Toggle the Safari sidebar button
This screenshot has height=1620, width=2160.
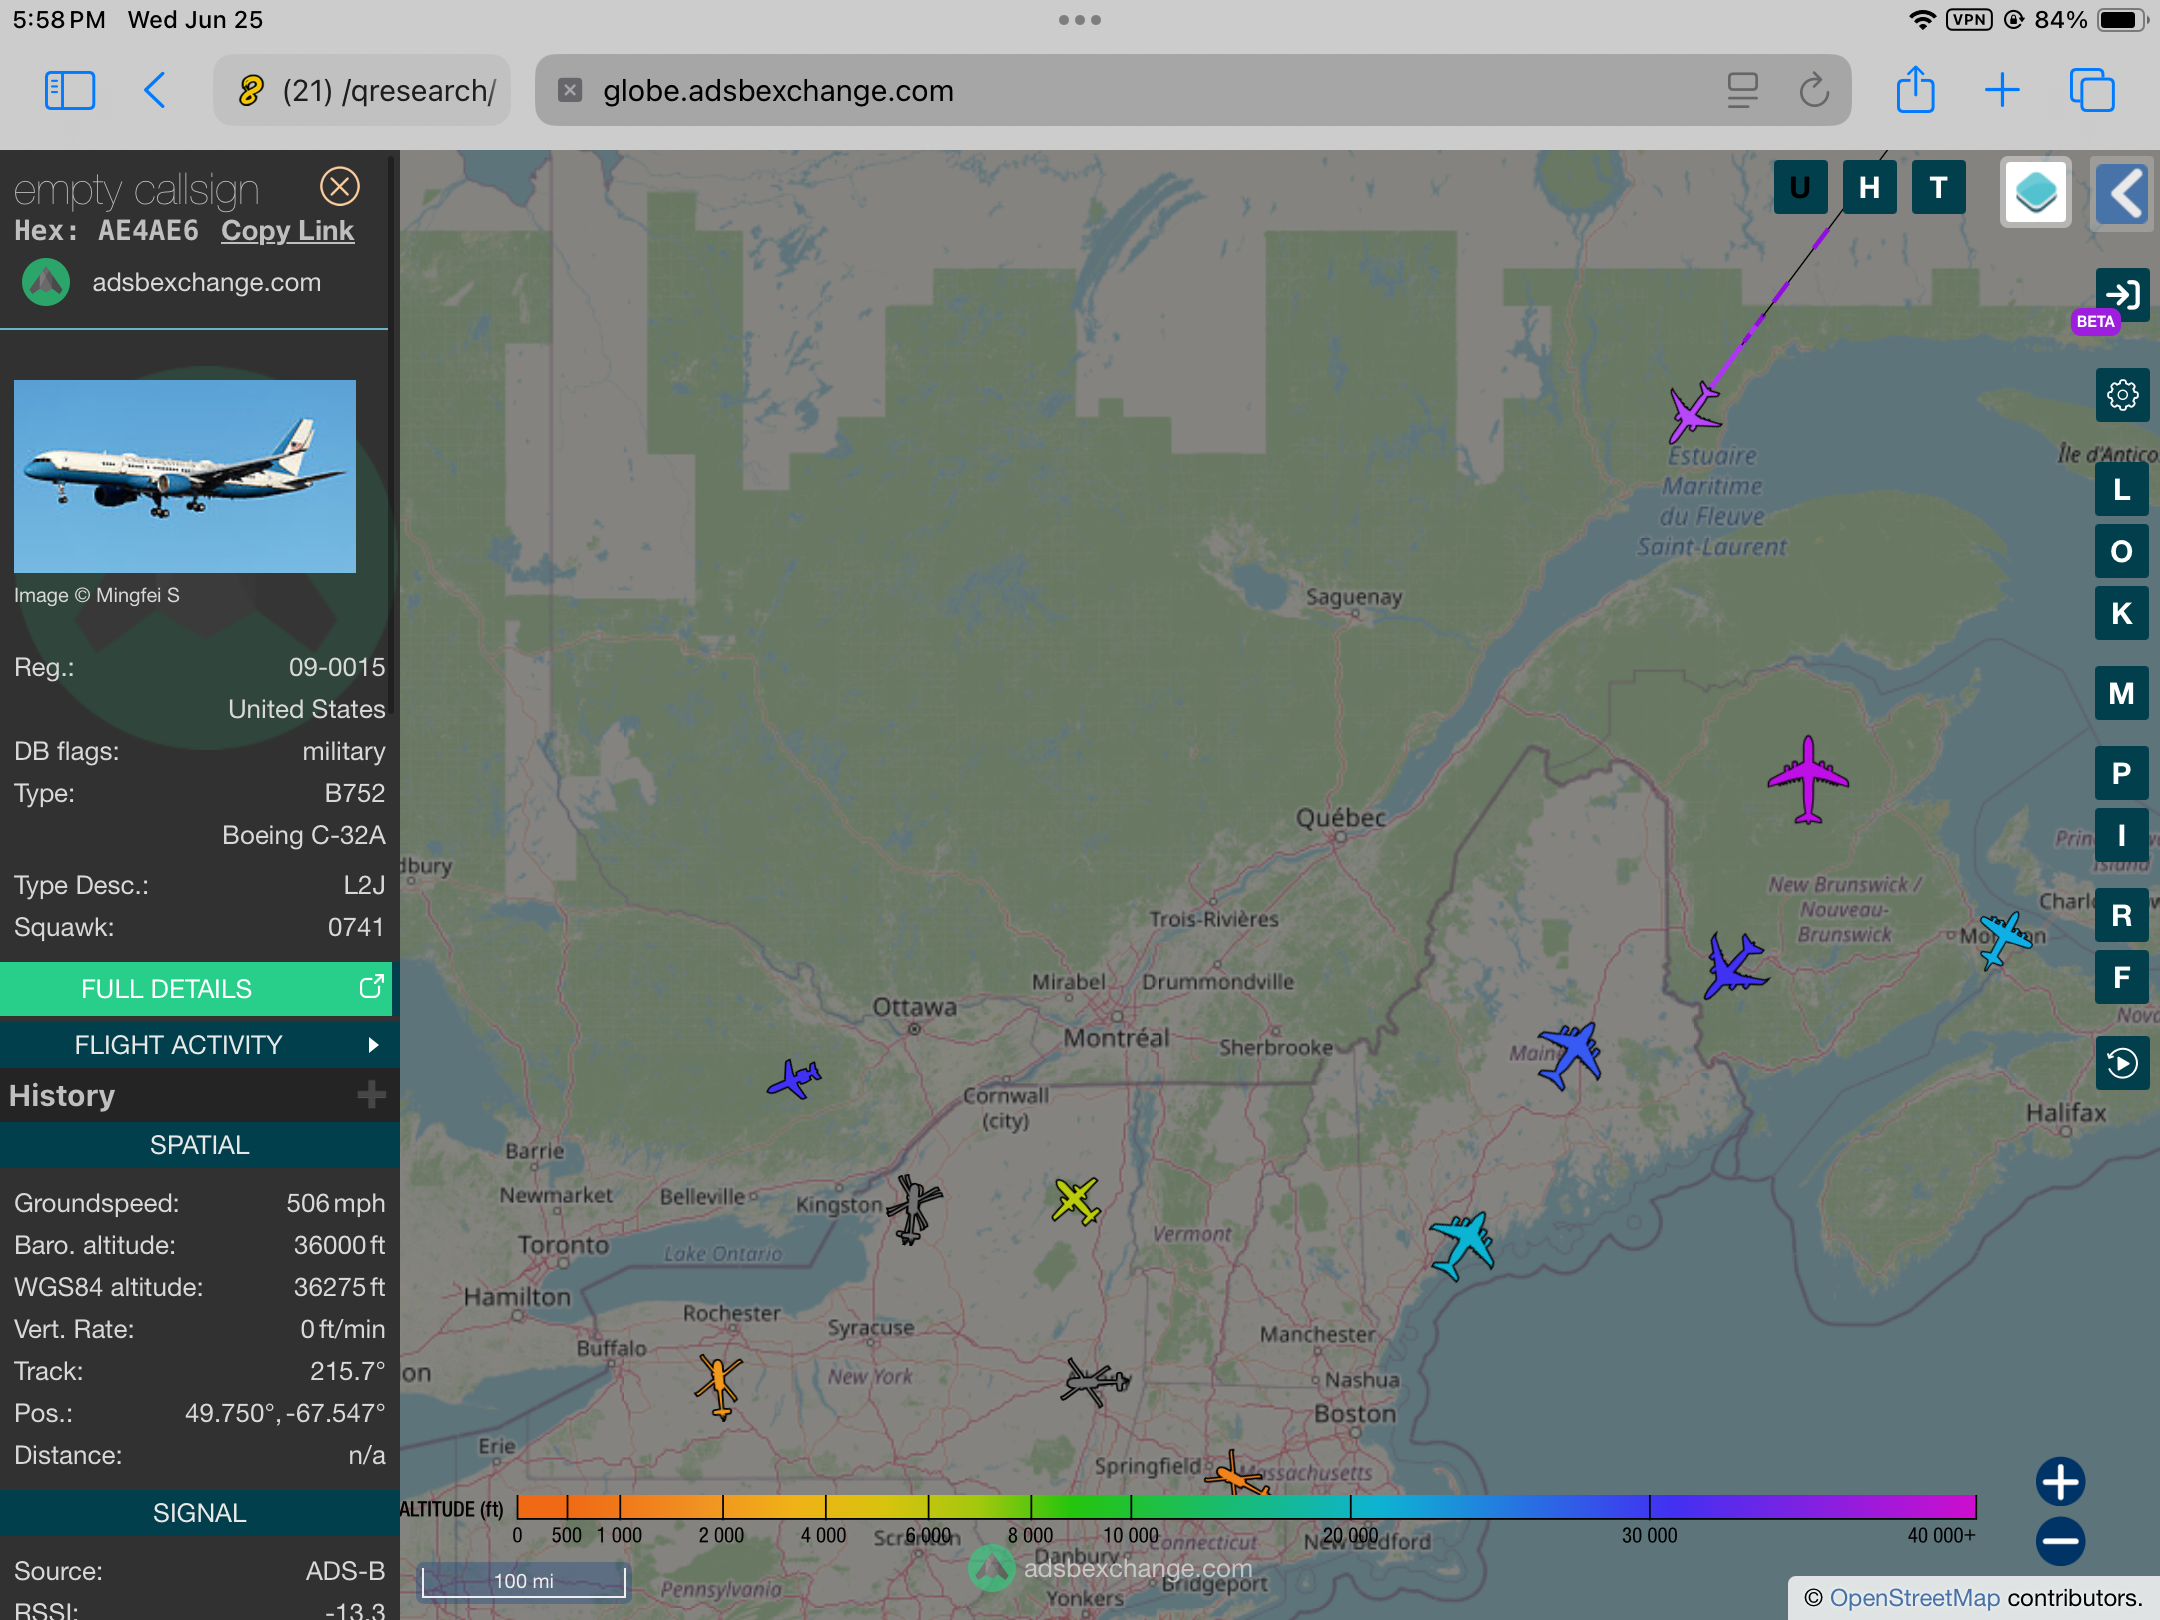pos(70,90)
